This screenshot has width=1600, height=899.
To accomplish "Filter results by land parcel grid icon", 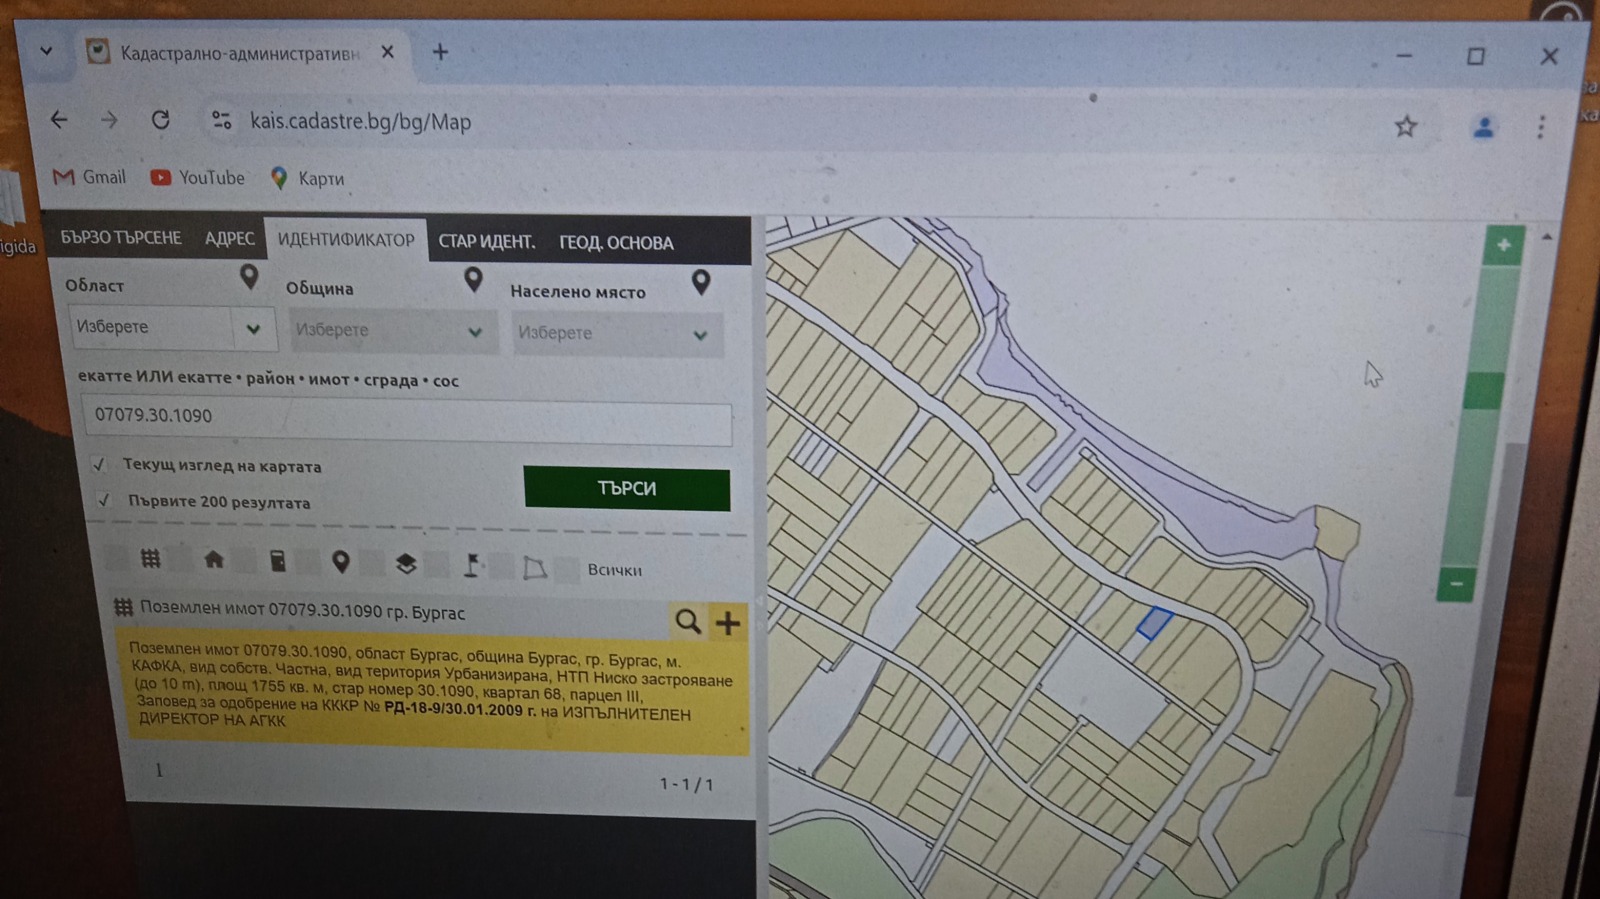I will 150,559.
